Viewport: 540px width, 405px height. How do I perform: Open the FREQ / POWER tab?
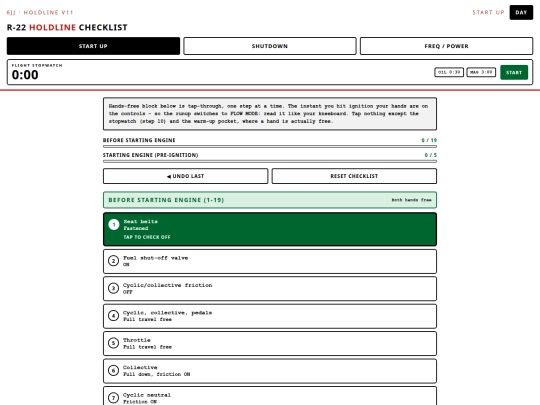446,46
